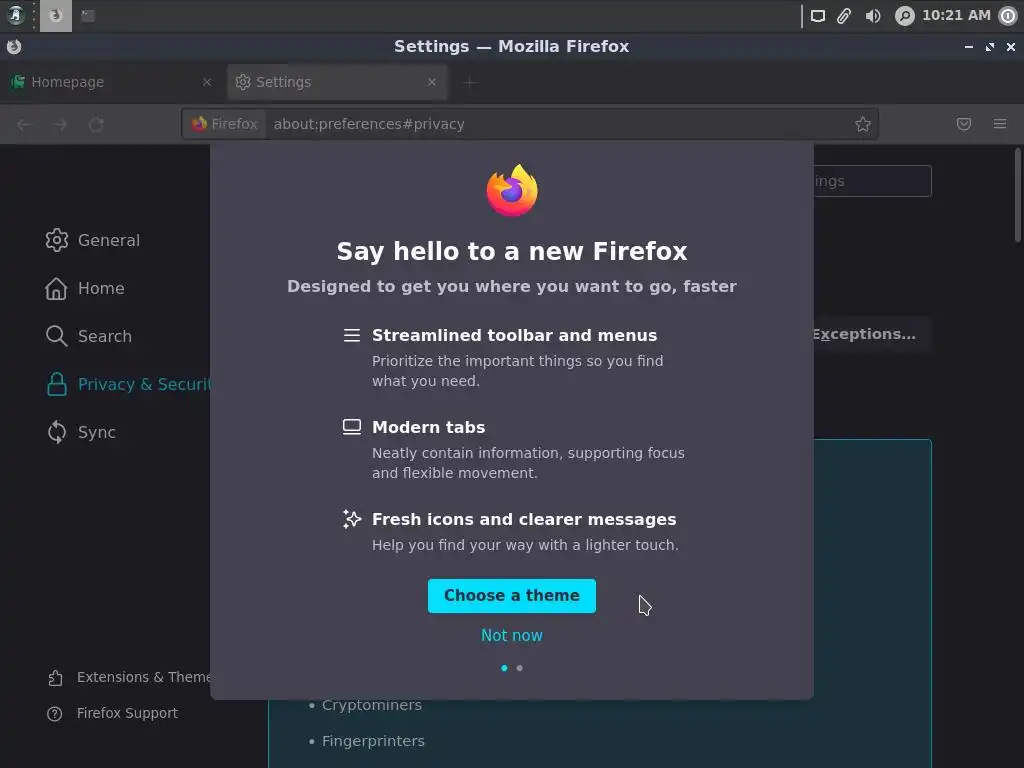Image resolution: width=1024 pixels, height=768 pixels.
Task: Select Privacy & Security category
Action: click(x=128, y=384)
